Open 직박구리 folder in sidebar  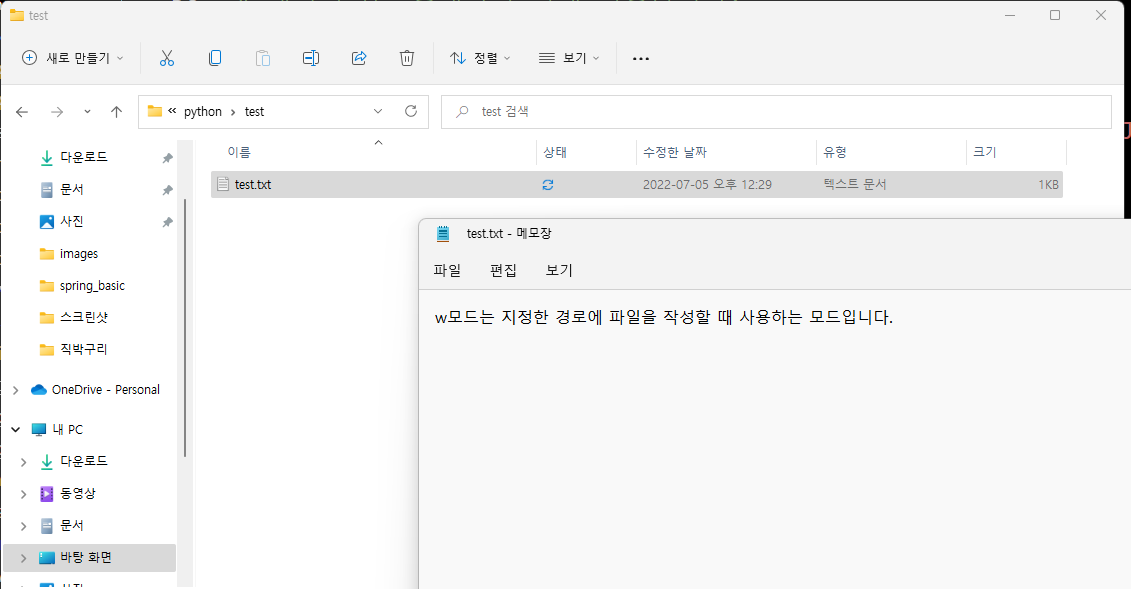point(84,350)
